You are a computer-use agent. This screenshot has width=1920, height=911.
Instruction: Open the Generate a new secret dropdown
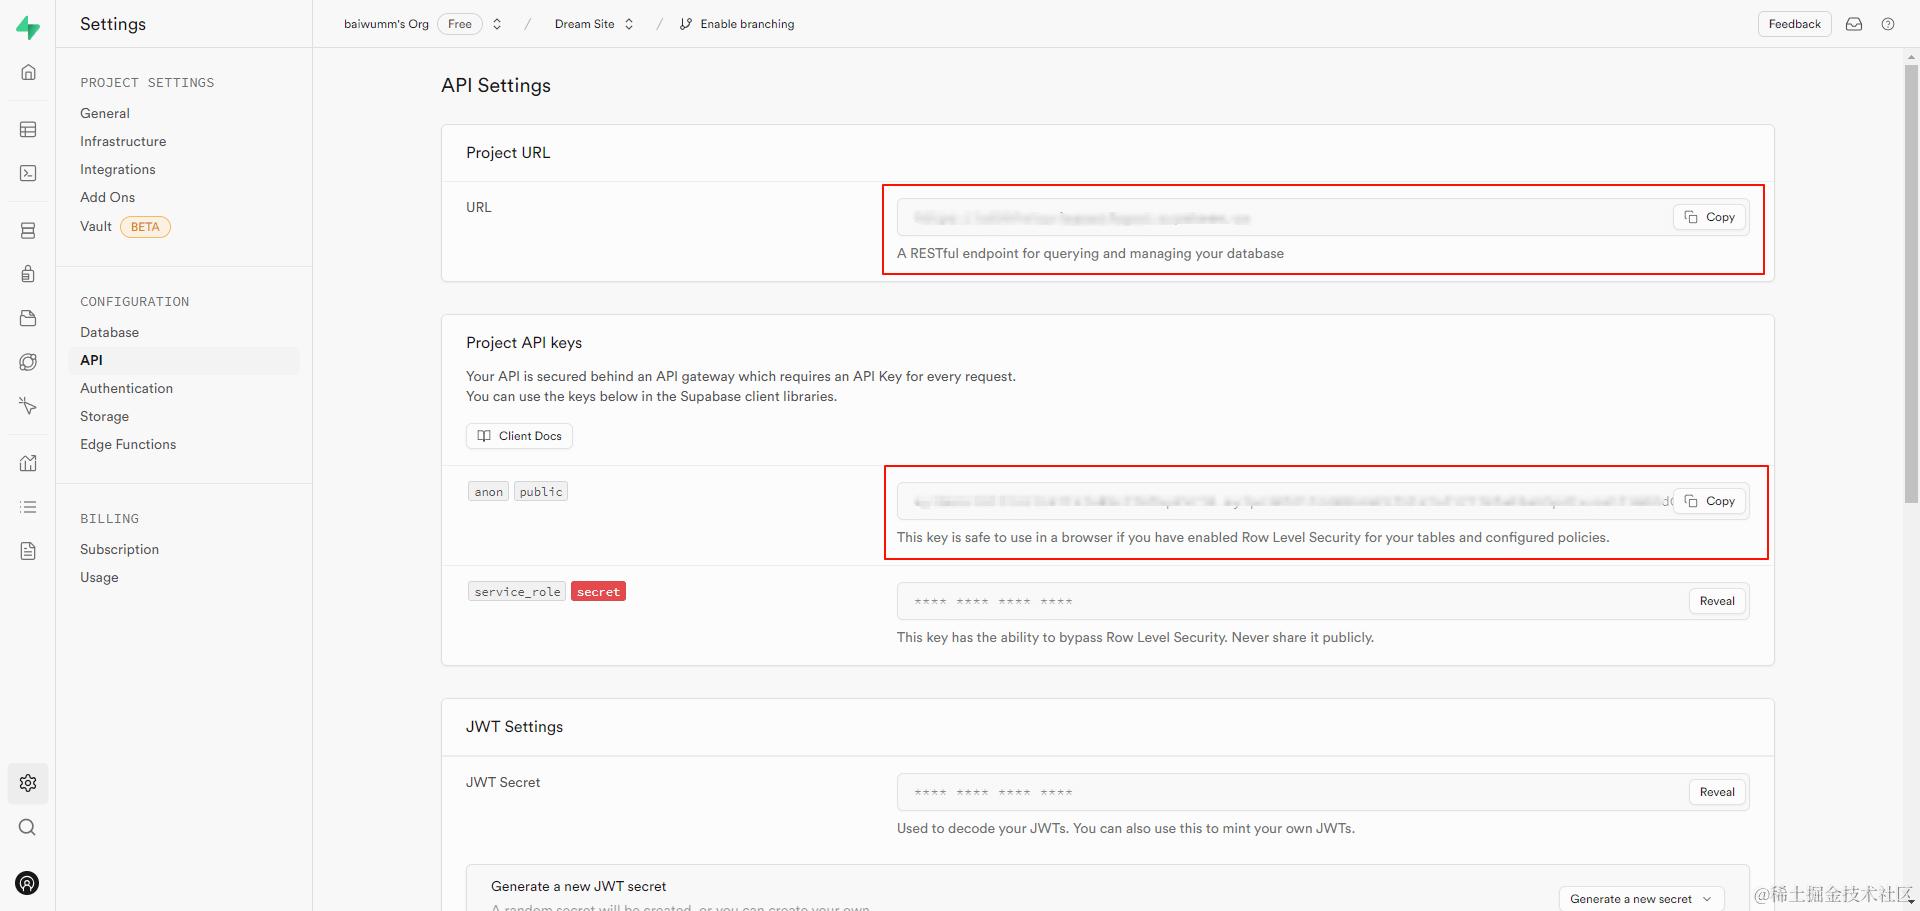pos(1640,899)
